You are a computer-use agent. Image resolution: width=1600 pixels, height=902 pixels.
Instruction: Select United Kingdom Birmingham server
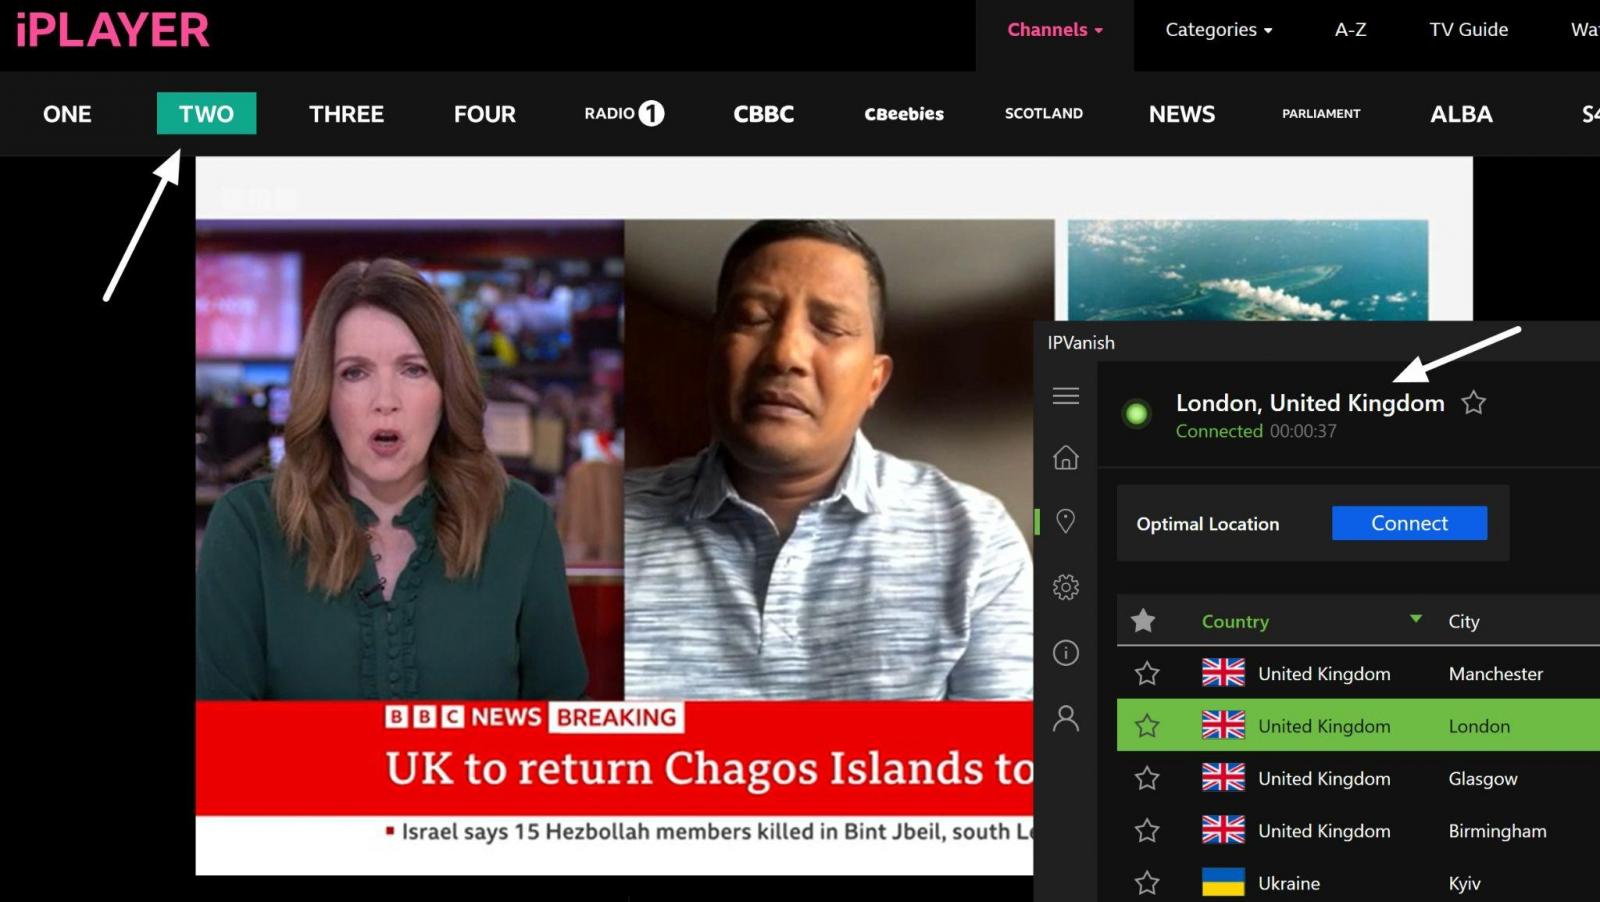pos(1358,831)
